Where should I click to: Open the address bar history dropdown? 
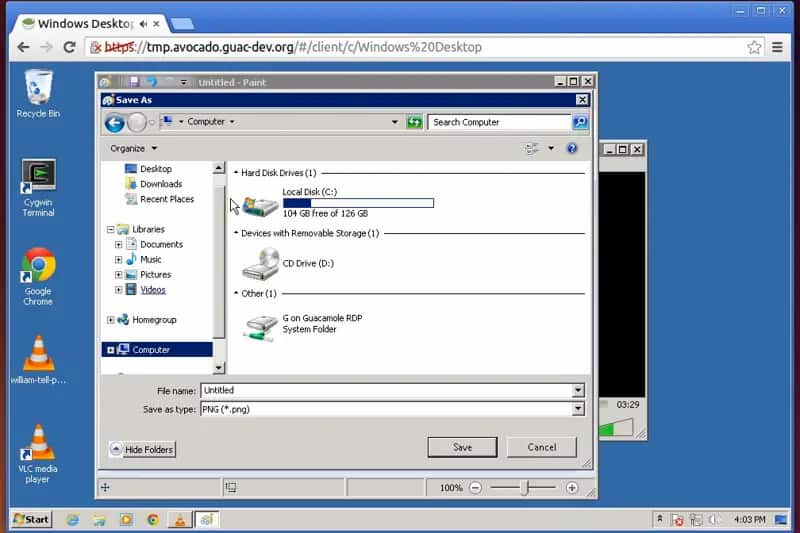[394, 122]
